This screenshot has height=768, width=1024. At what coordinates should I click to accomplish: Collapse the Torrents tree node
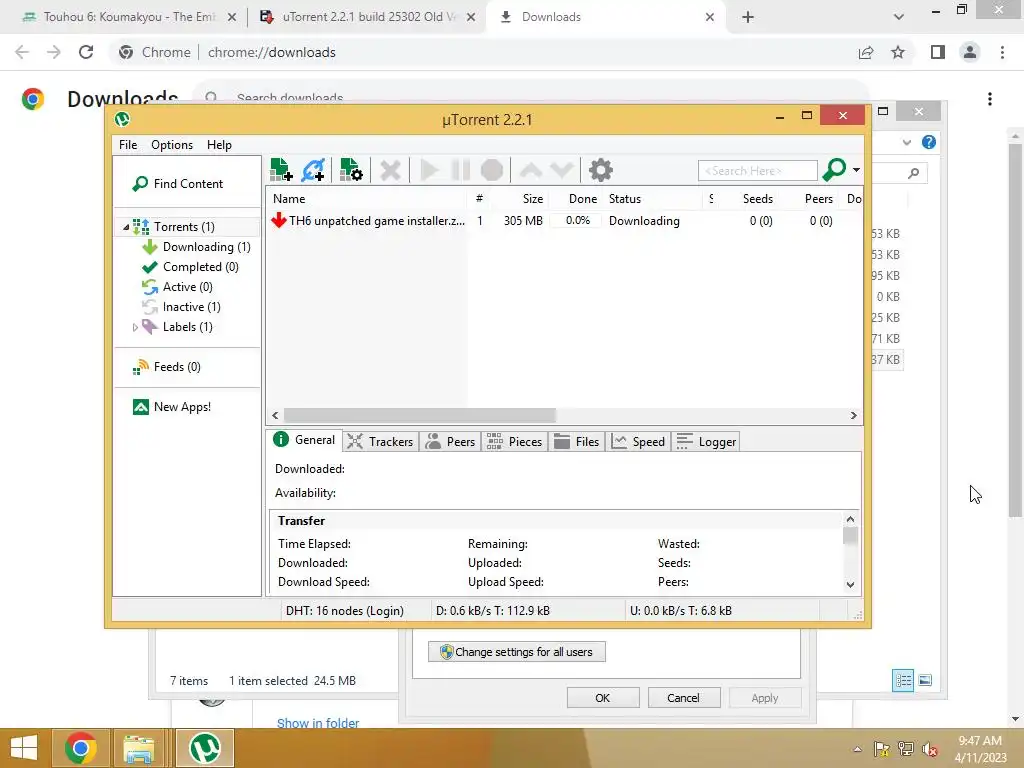point(126,227)
